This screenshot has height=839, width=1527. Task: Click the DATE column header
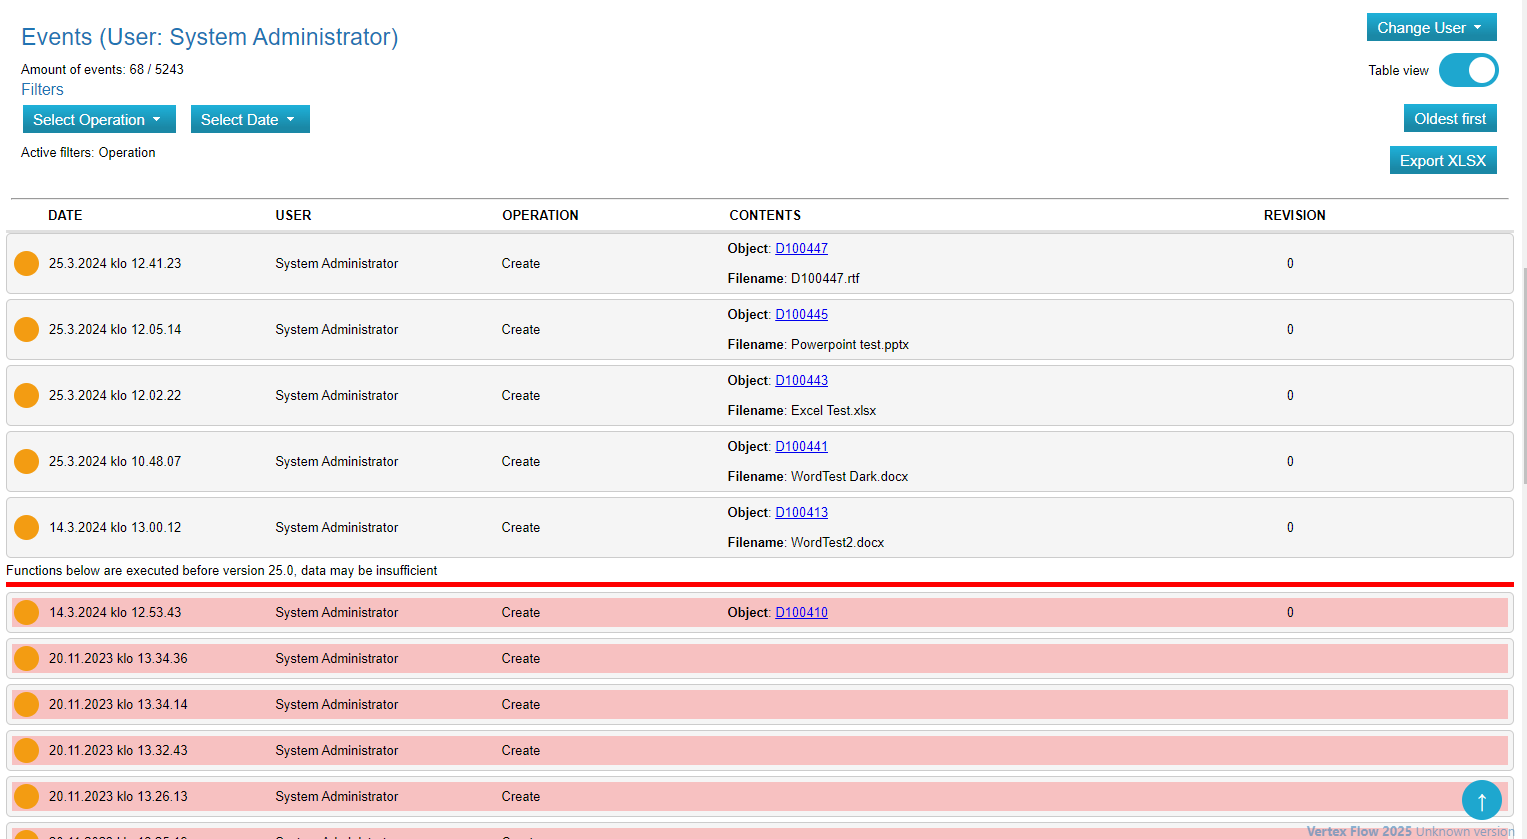click(x=65, y=215)
